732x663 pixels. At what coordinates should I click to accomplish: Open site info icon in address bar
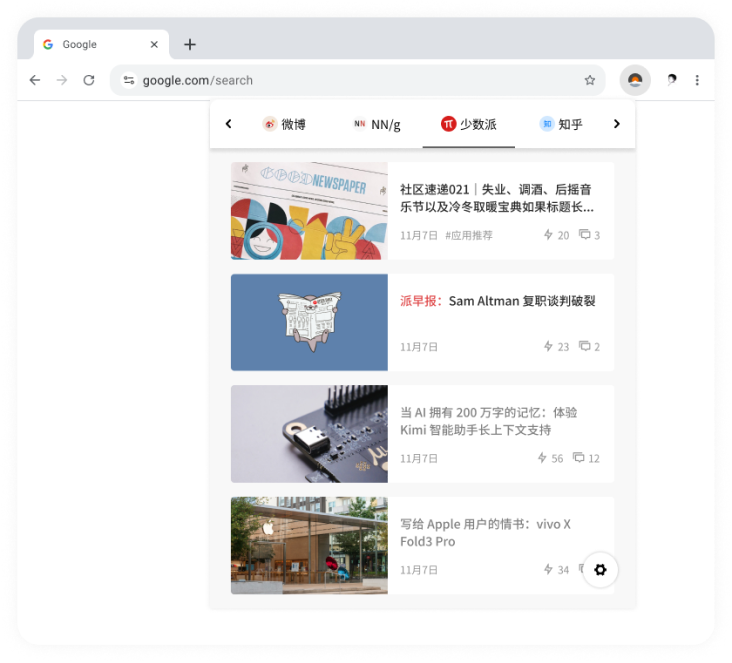tap(128, 80)
